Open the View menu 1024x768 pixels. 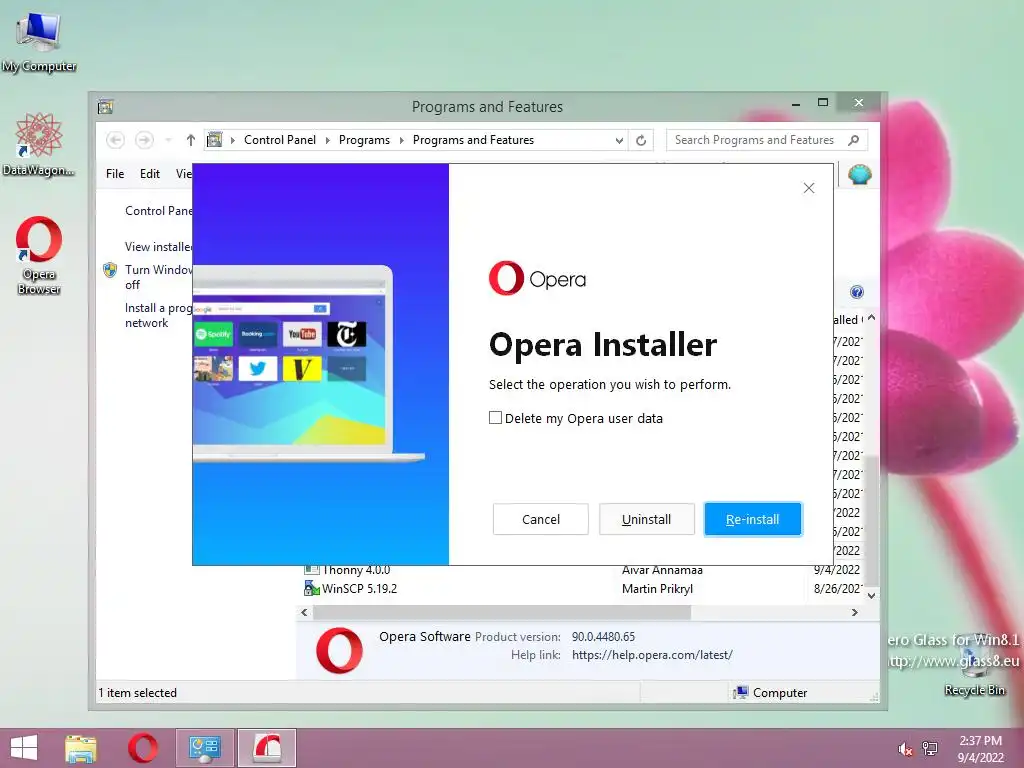click(x=184, y=174)
